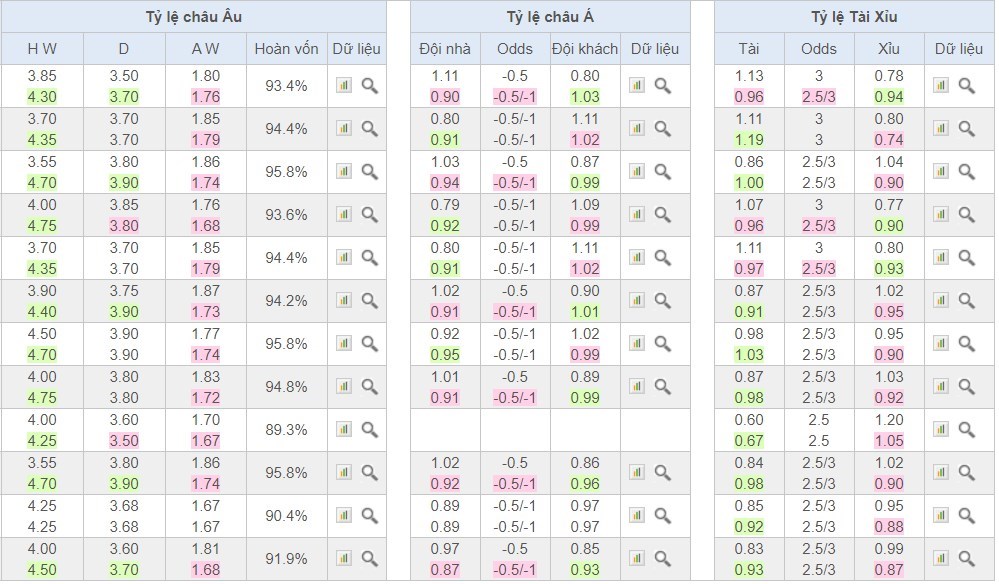Click chart icon in the 93.4% payout row
This screenshot has height=584, width=999.
[x=344, y=86]
